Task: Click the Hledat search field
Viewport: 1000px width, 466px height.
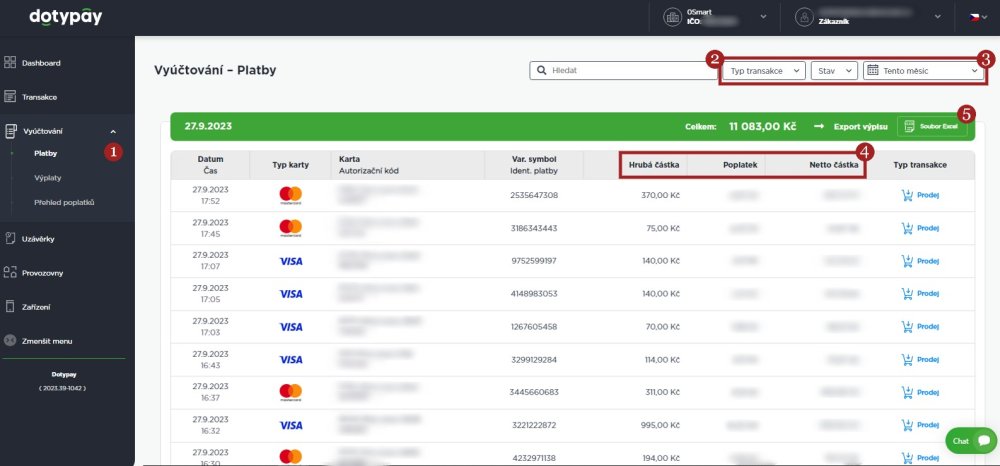Action: coord(623,71)
